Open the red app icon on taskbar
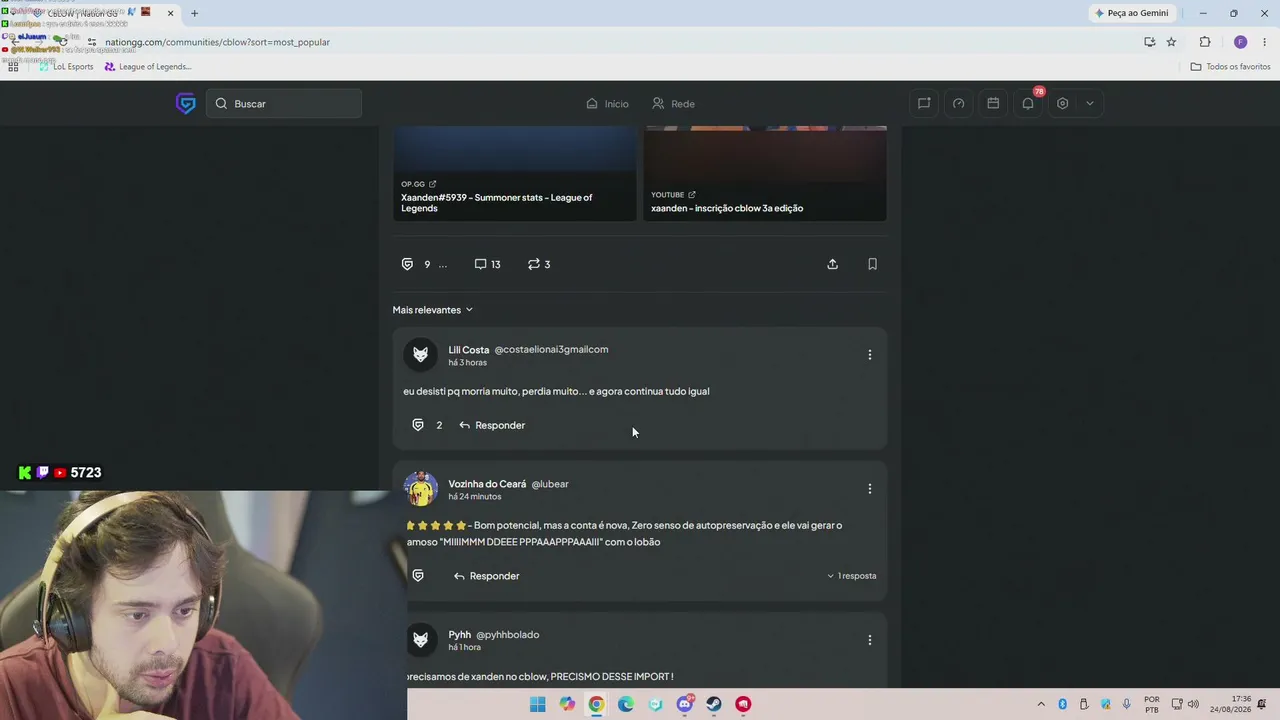 click(x=743, y=704)
